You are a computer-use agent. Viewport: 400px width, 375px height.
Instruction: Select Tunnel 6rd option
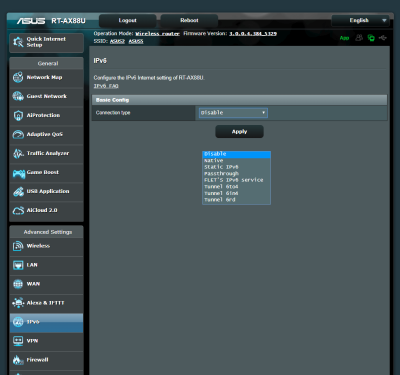236,200
